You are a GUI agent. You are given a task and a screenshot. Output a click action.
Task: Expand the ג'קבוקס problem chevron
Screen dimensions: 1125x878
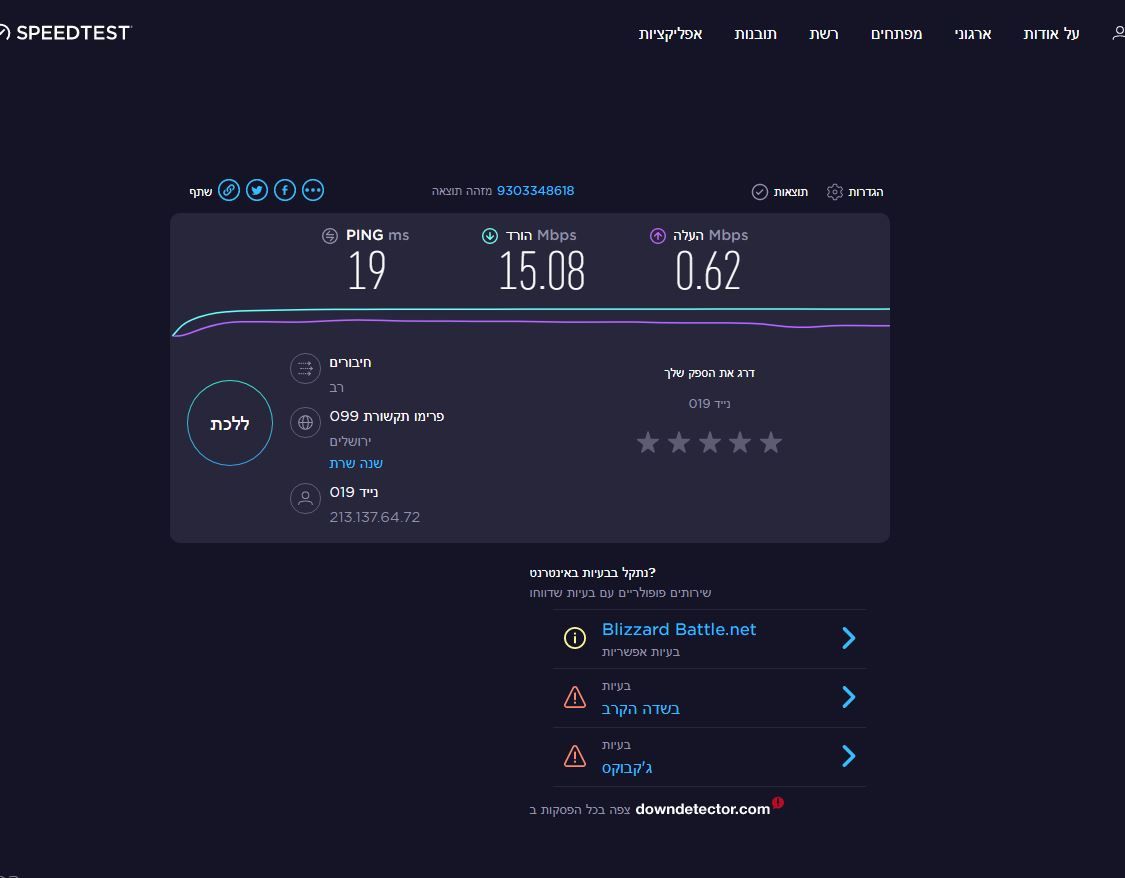[848, 756]
